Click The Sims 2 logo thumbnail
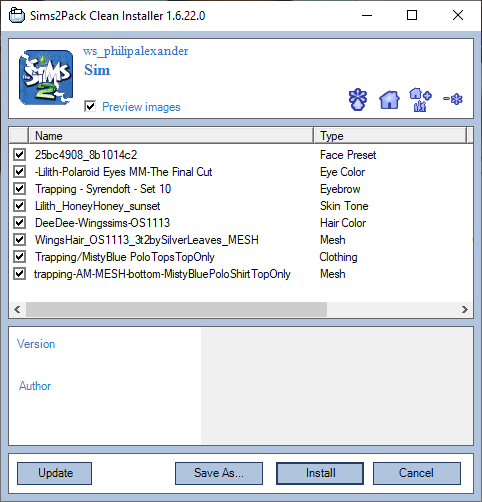Image resolution: width=482 pixels, height=502 pixels. click(46, 78)
